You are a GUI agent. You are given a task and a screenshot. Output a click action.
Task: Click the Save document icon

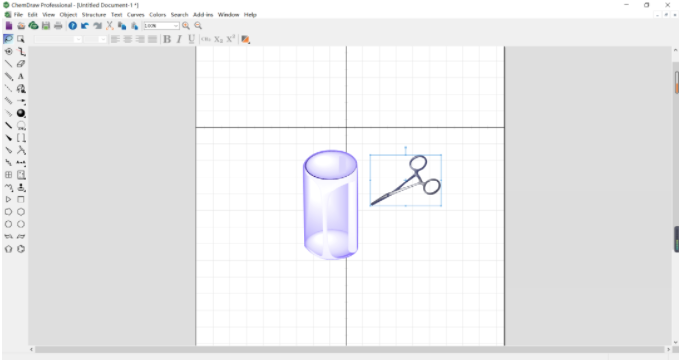coord(46,26)
